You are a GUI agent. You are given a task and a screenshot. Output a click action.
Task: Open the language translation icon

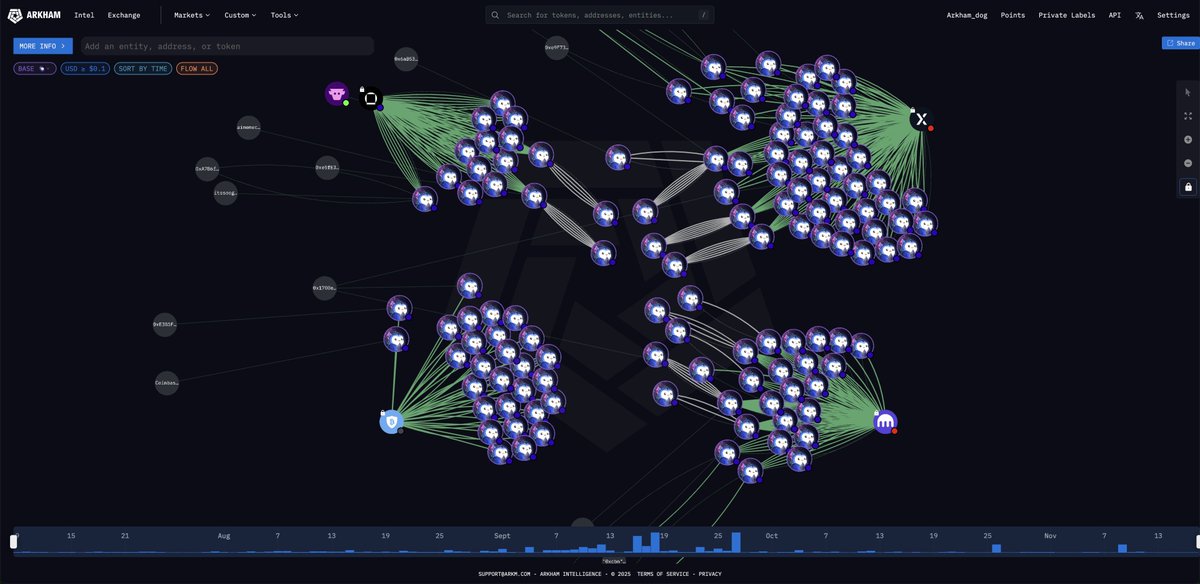point(1139,15)
